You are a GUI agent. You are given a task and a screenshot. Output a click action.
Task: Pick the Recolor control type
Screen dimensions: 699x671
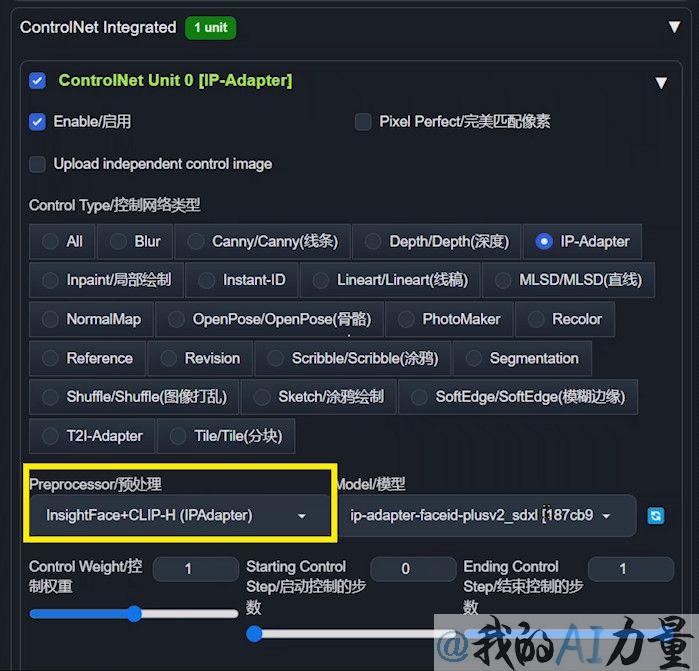[565, 319]
